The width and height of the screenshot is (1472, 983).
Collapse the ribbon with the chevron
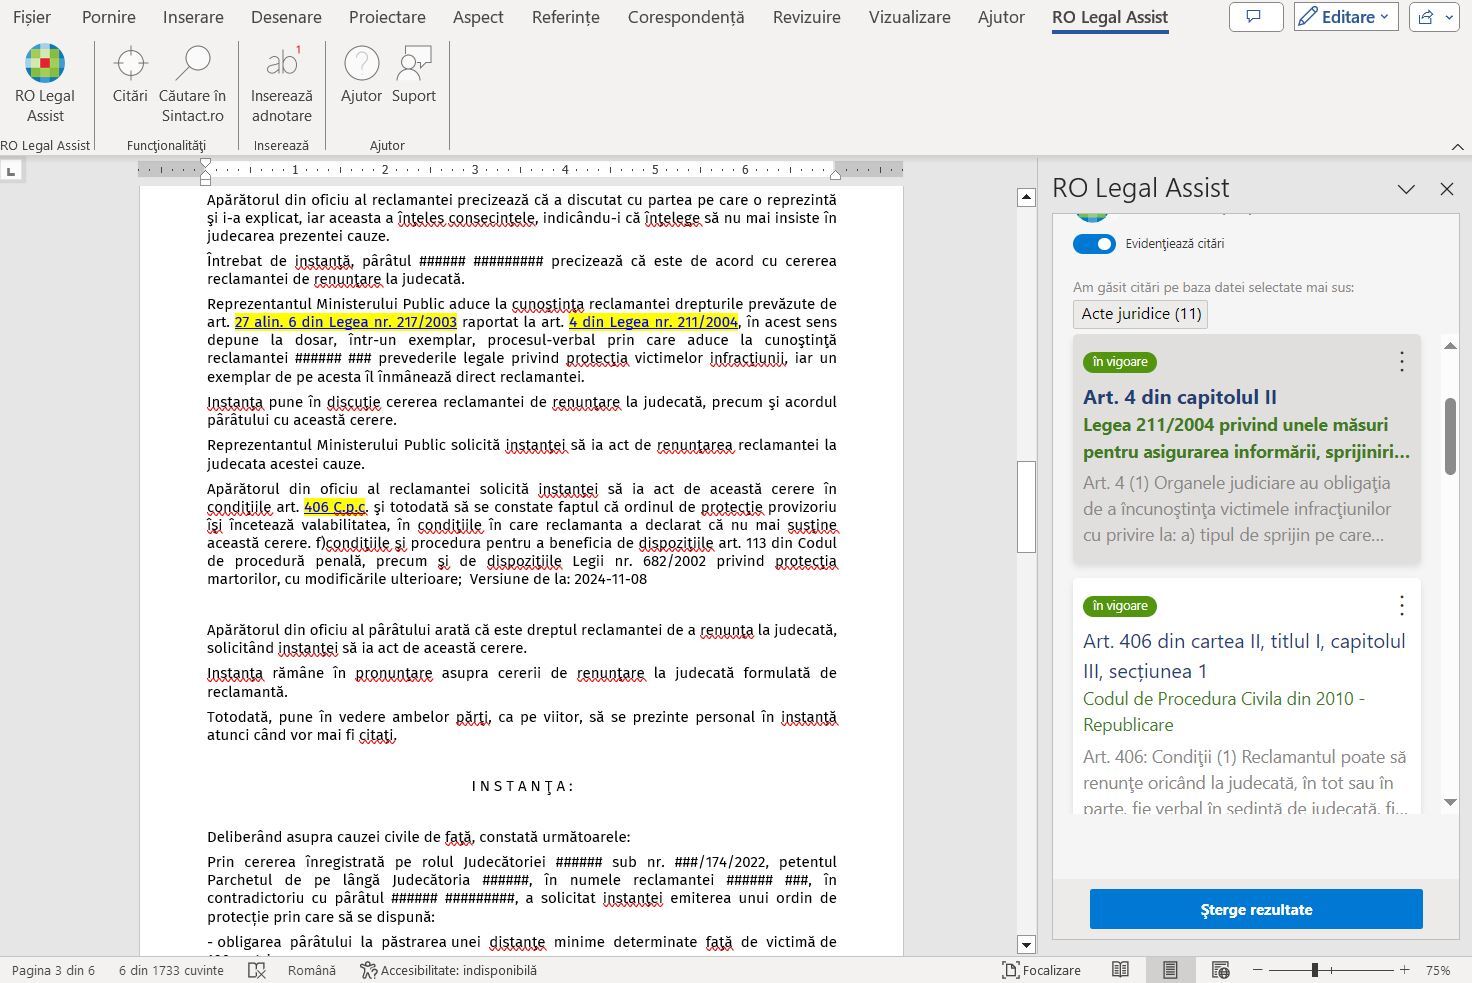[1457, 146]
